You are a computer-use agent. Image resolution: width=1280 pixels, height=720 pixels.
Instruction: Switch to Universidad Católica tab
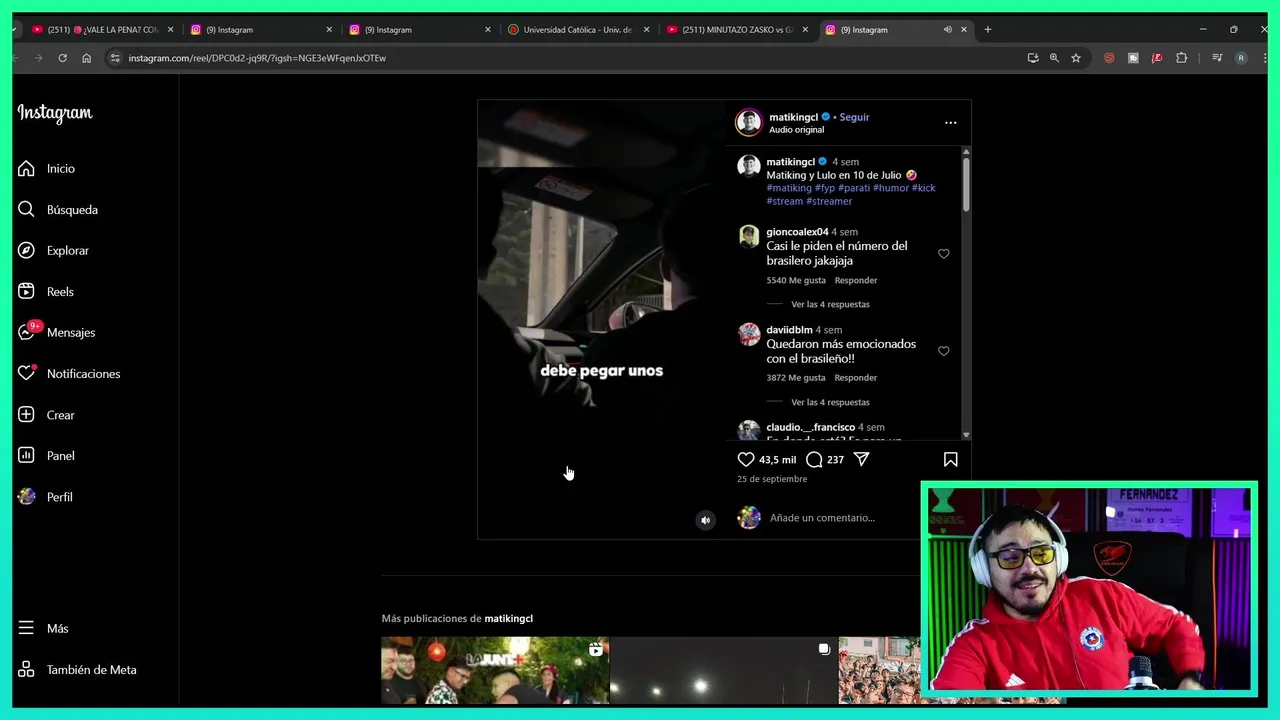(x=579, y=30)
